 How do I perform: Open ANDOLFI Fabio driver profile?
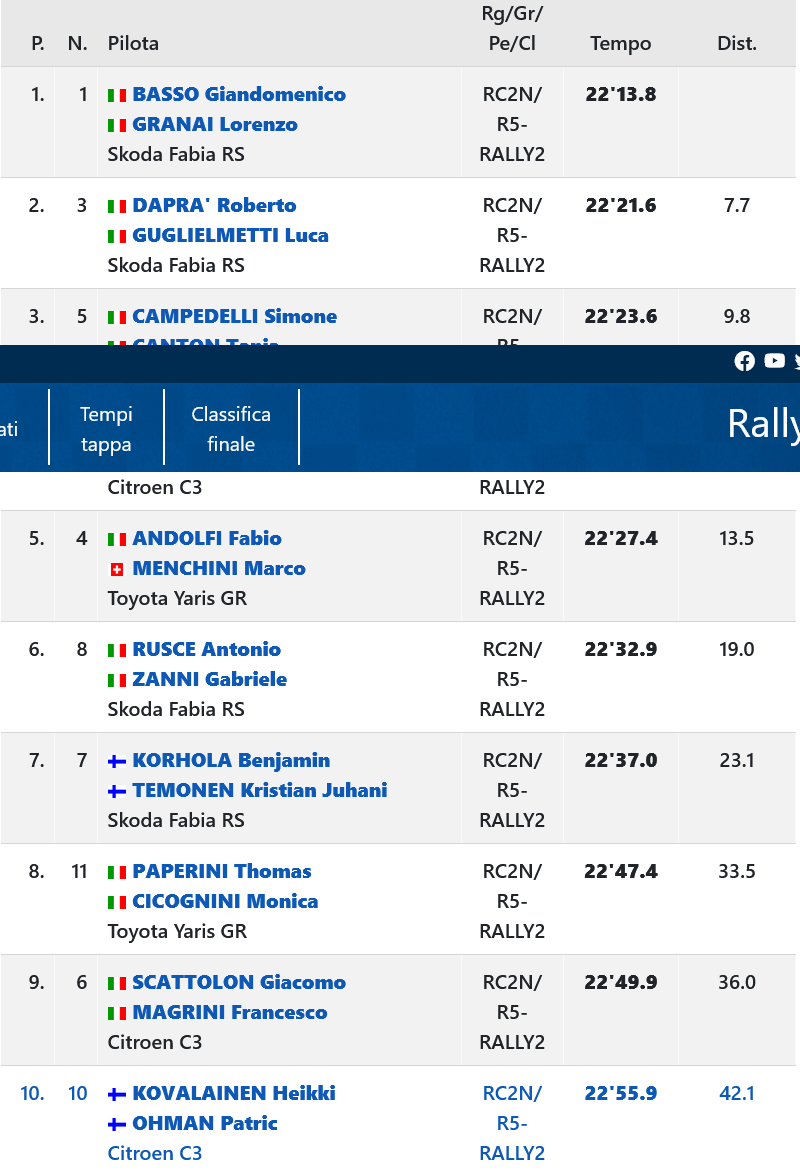tap(207, 538)
